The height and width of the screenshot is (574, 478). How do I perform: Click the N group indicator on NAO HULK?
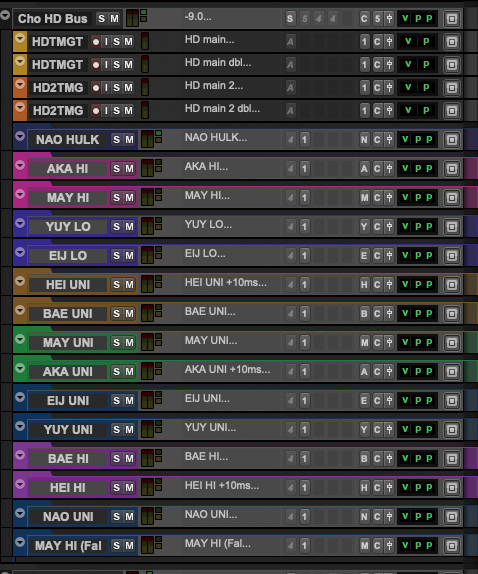pos(364,140)
